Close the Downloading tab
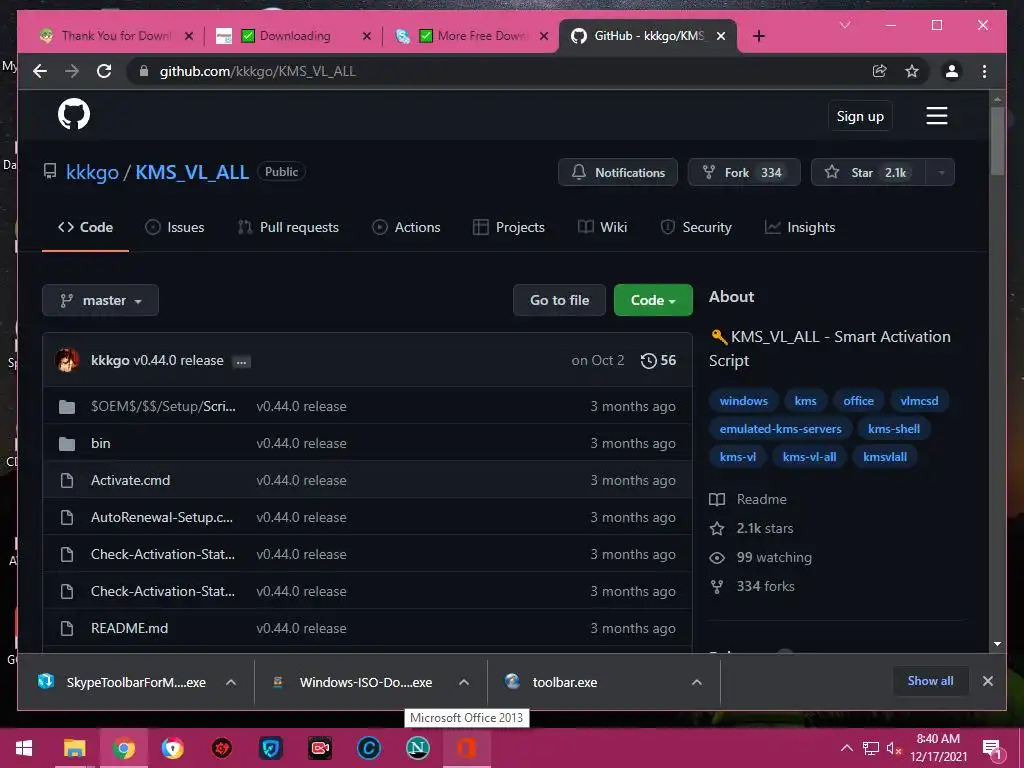The image size is (1024, 768). tap(366, 36)
